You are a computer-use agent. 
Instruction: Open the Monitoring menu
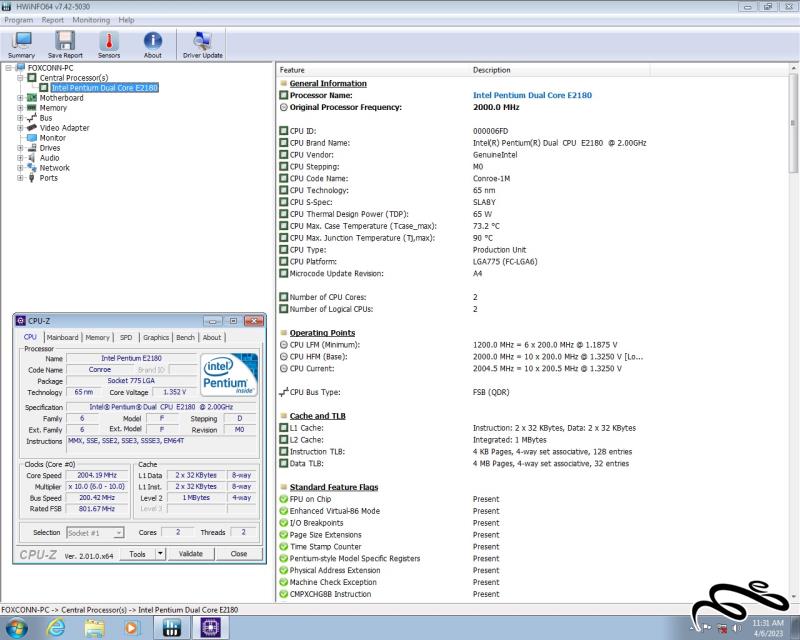pos(91,20)
